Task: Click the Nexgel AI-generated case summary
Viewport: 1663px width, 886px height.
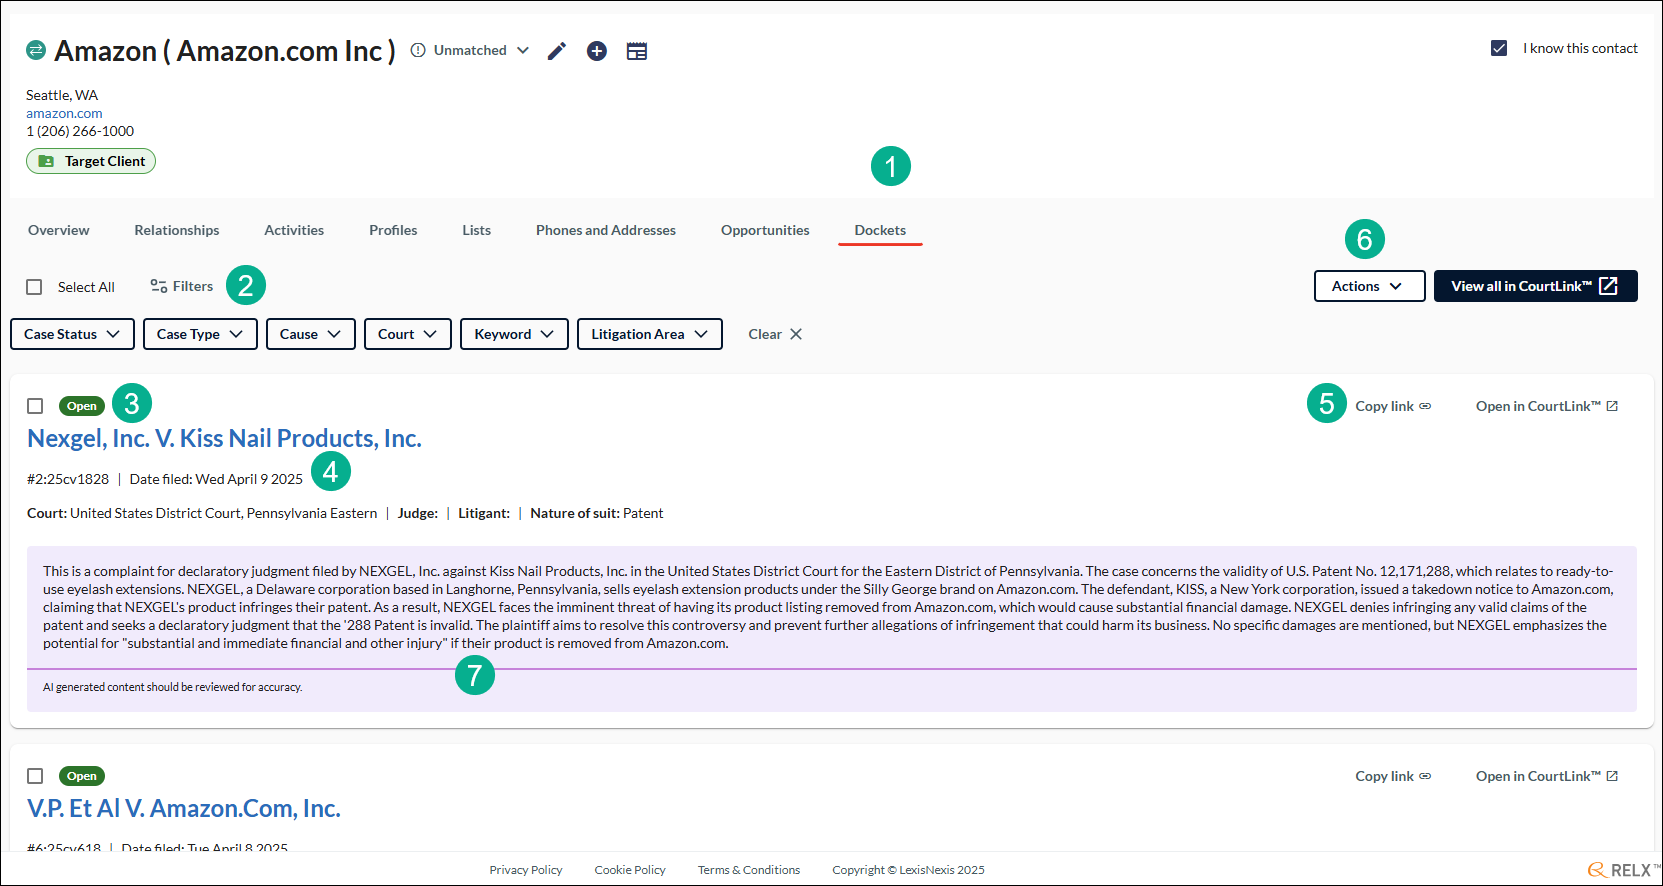Action: 828,607
